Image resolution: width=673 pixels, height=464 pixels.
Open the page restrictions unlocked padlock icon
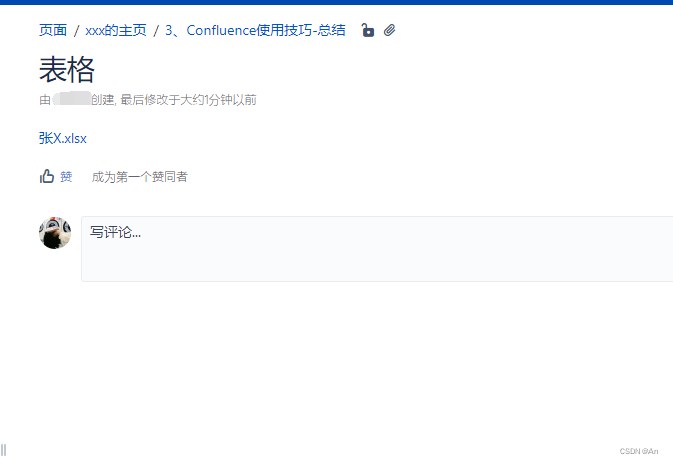tap(367, 30)
